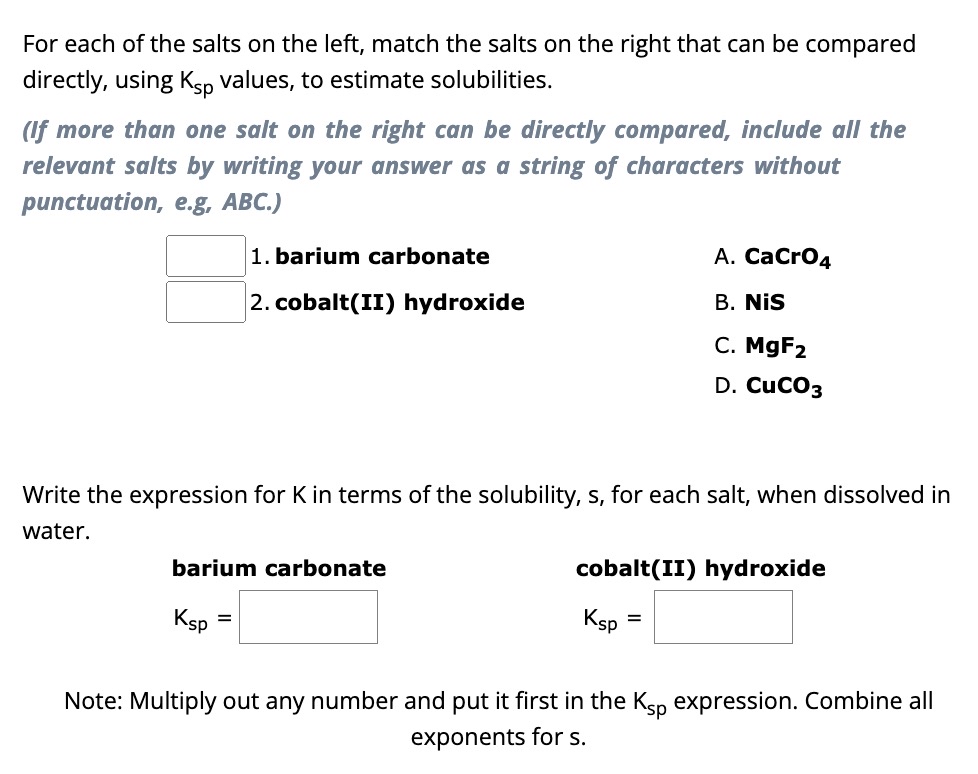Click the answer box for cobalt(II) hydroxide
Screen dimensions: 978x774
204,302
